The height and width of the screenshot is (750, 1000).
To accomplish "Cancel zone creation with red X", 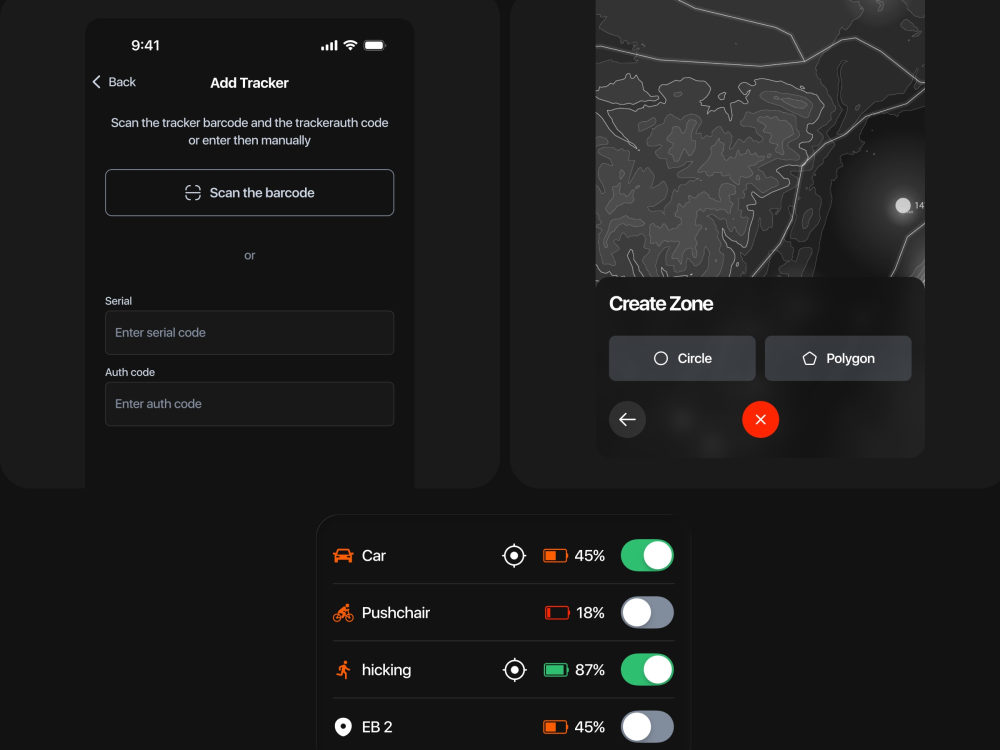I will 760,420.
